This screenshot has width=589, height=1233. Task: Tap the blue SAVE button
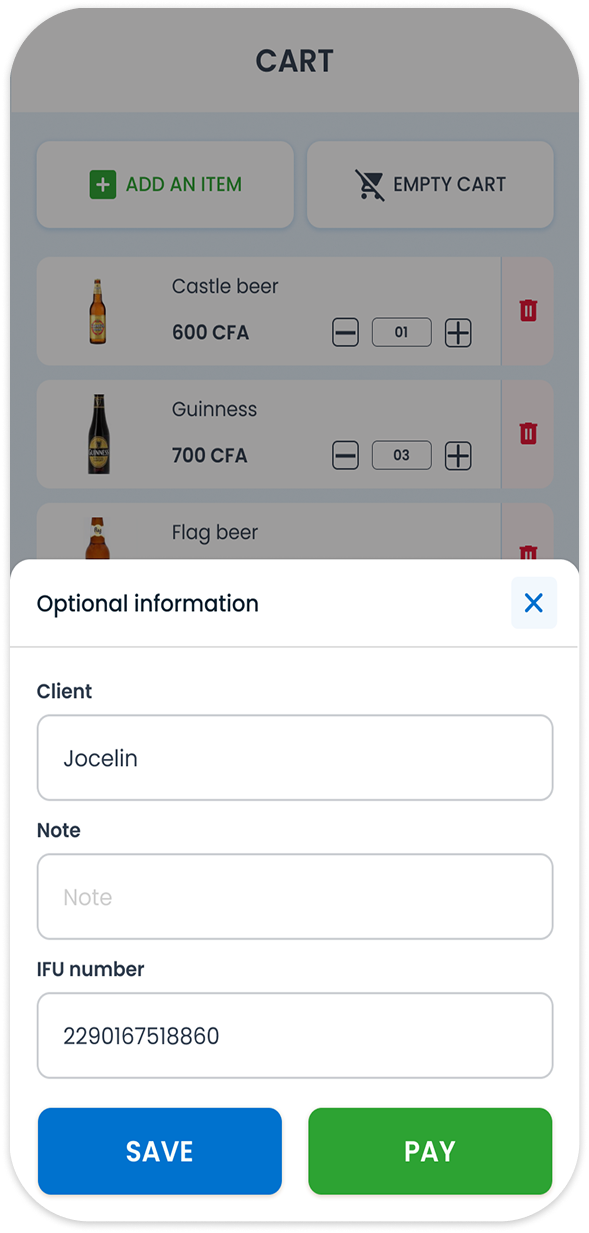[160, 1151]
